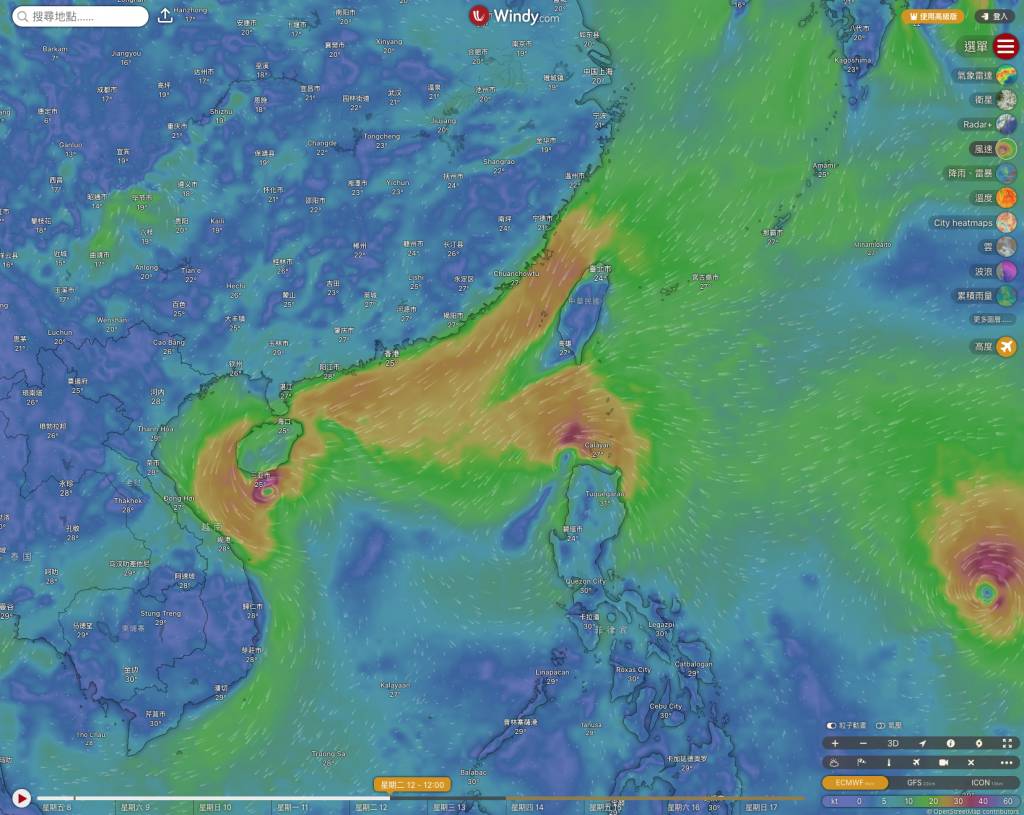This screenshot has width=1024, height=815.
Task: Expand 更多圖層 more layers list
Action: pos(991,320)
